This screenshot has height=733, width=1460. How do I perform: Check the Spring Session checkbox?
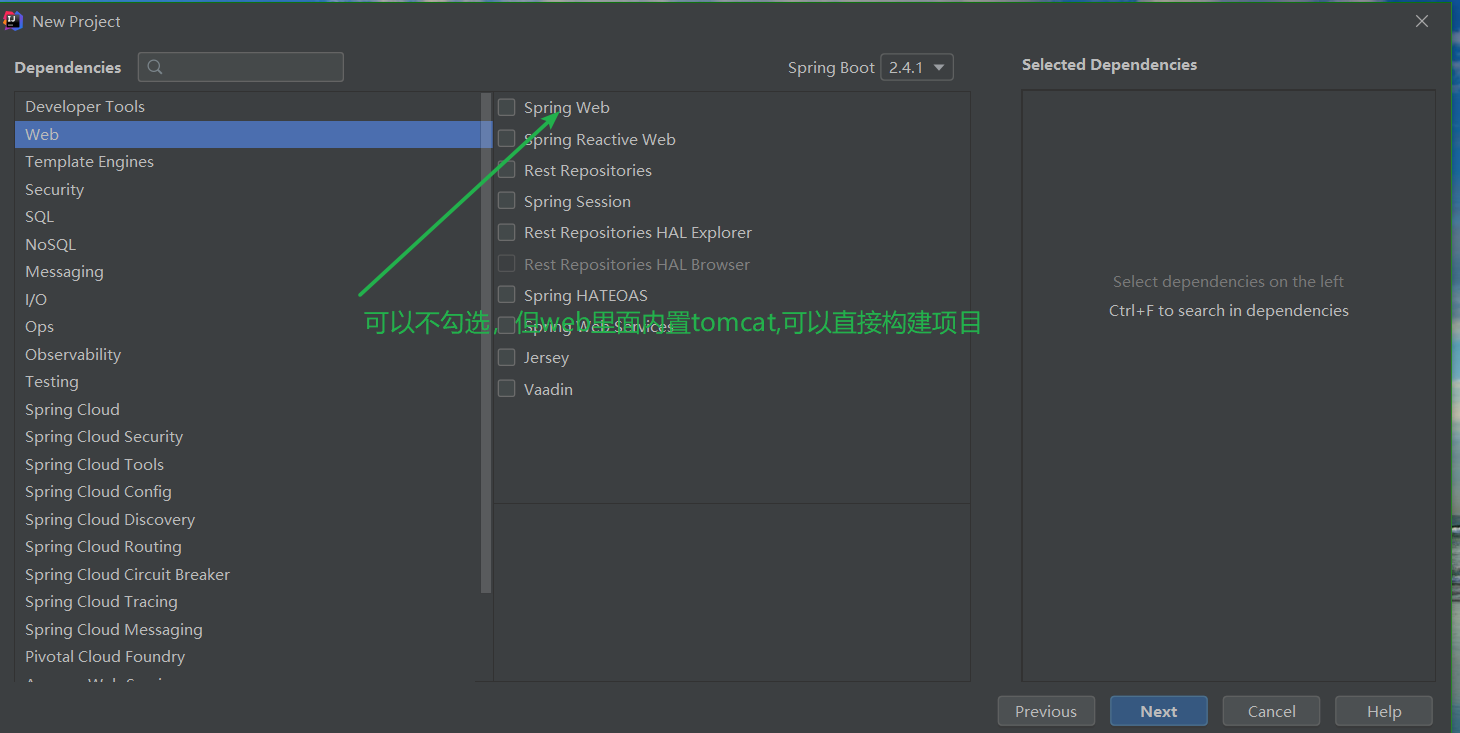(507, 201)
